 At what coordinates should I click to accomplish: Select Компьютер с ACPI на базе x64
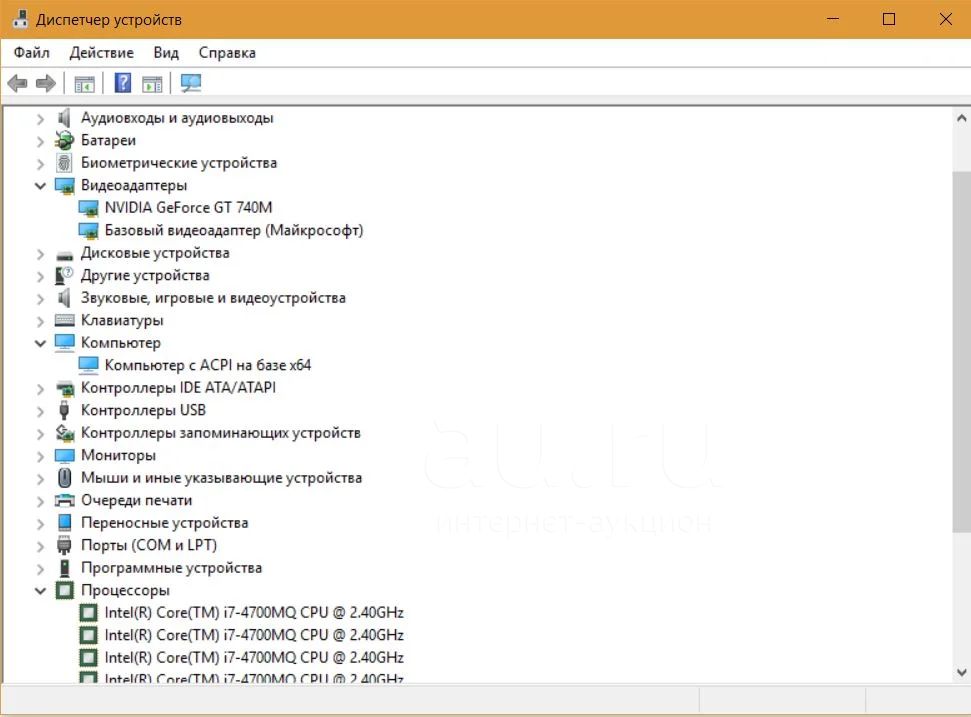coord(207,365)
